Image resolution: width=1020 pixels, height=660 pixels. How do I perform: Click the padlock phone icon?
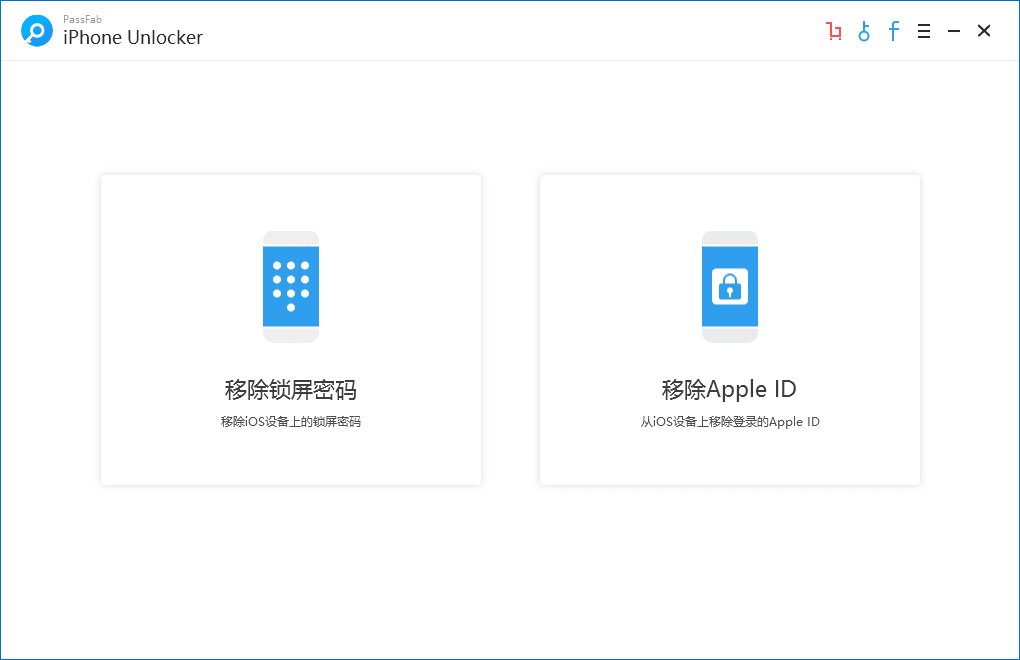[x=730, y=287]
